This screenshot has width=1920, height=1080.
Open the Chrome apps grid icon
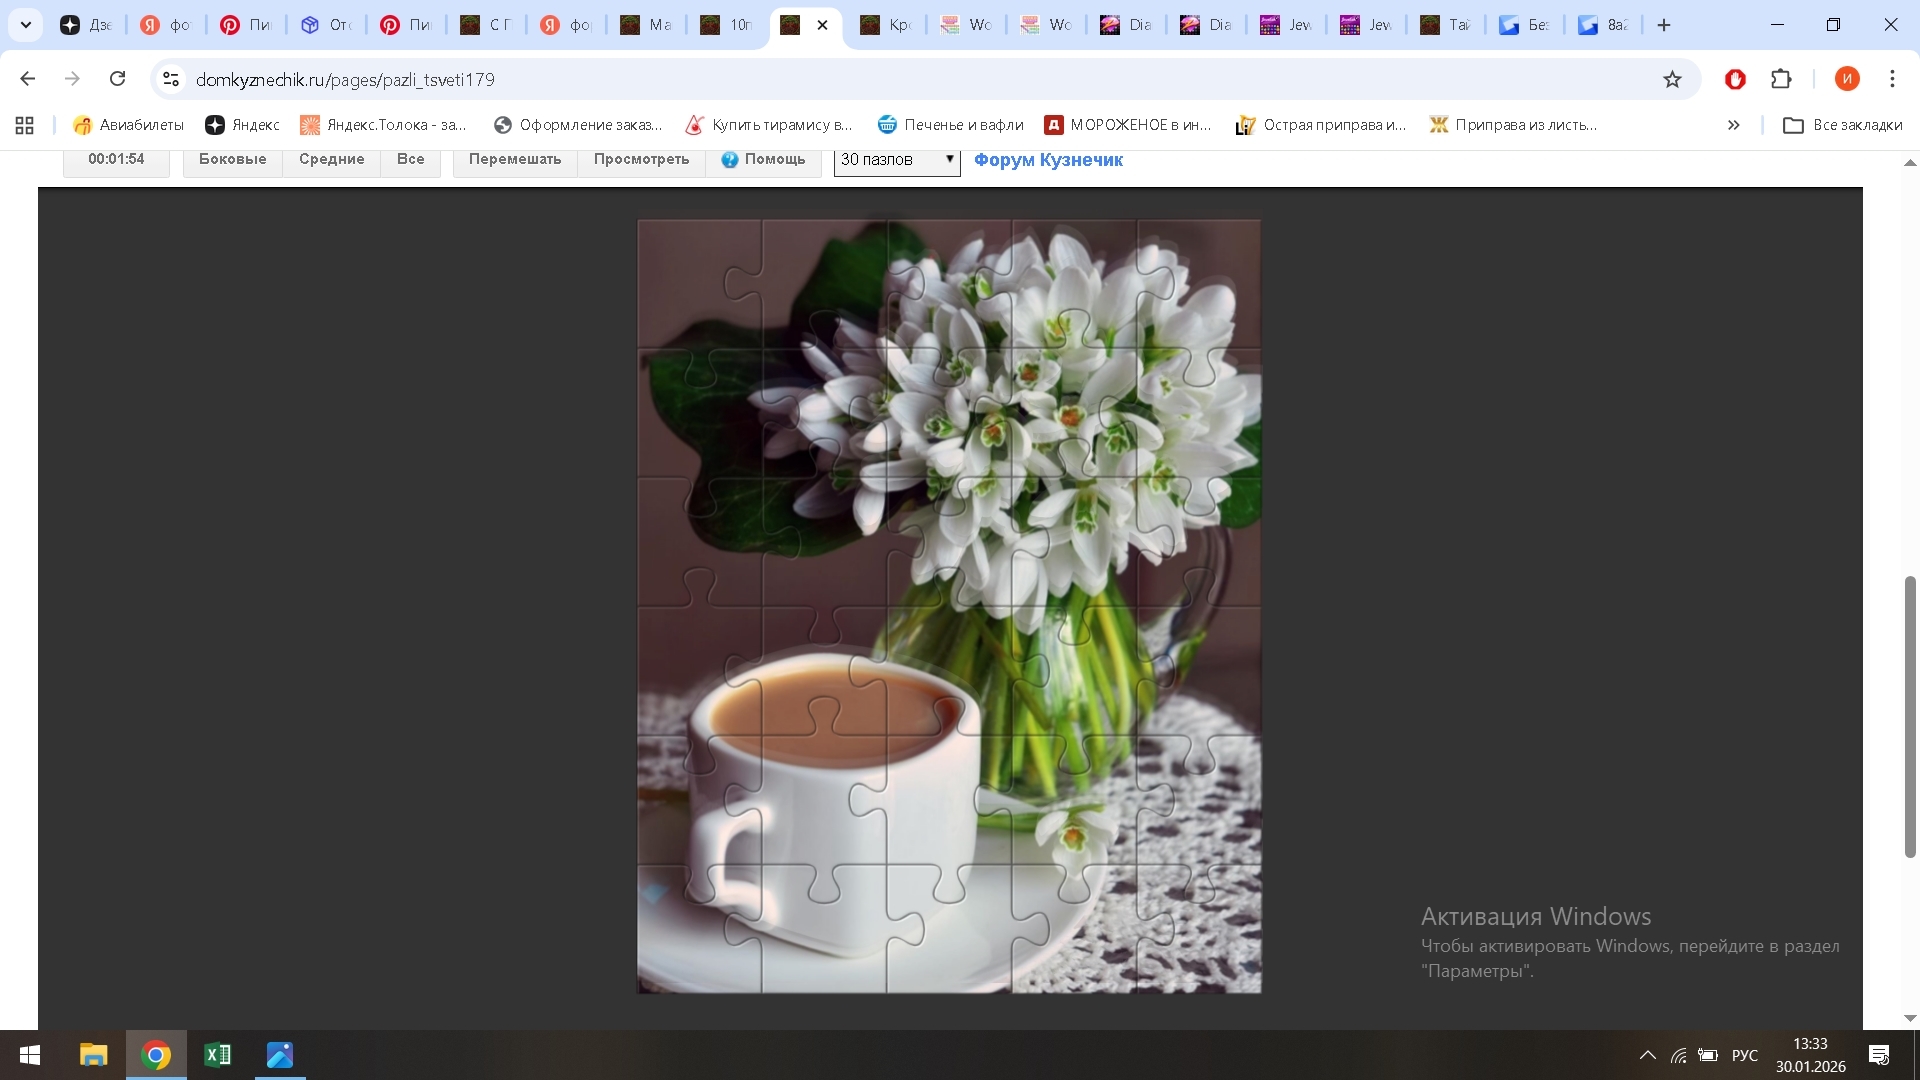[25, 125]
